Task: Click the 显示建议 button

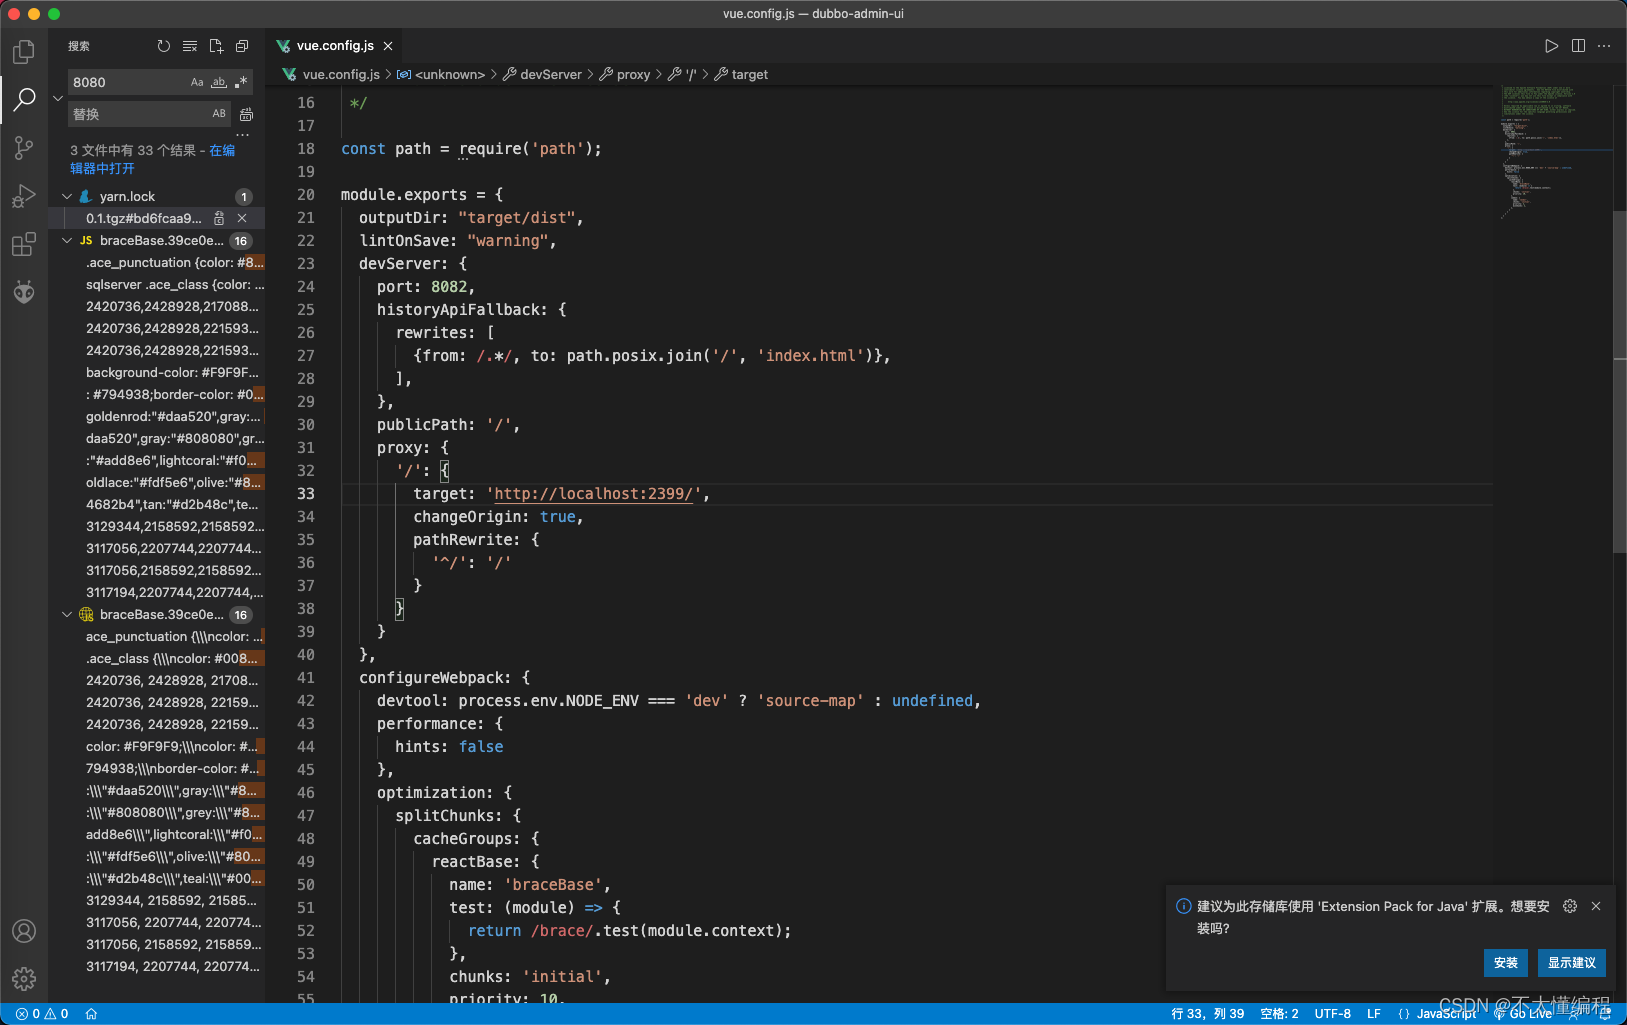Action: pyautogui.click(x=1572, y=963)
